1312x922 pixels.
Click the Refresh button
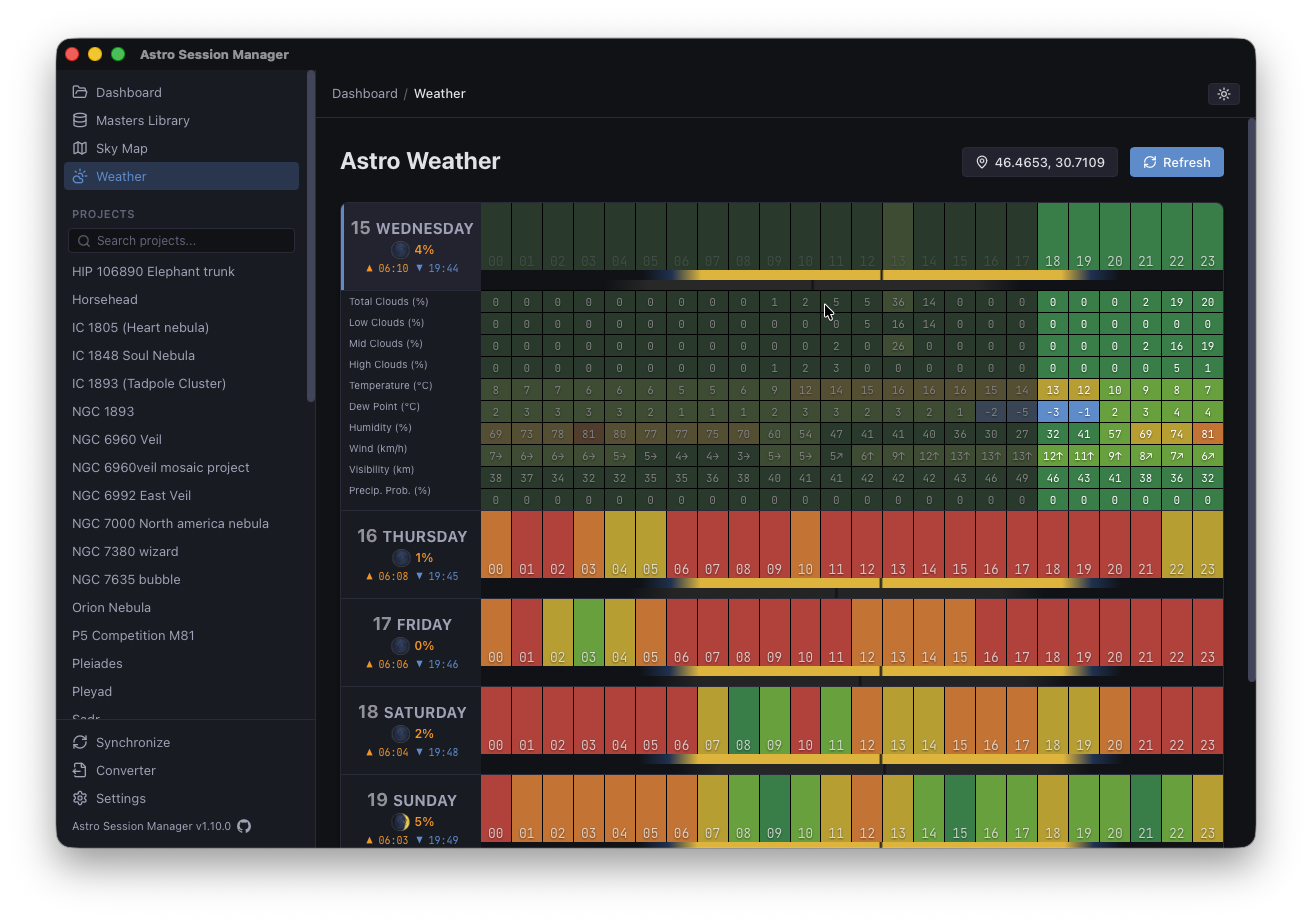[1176, 162]
